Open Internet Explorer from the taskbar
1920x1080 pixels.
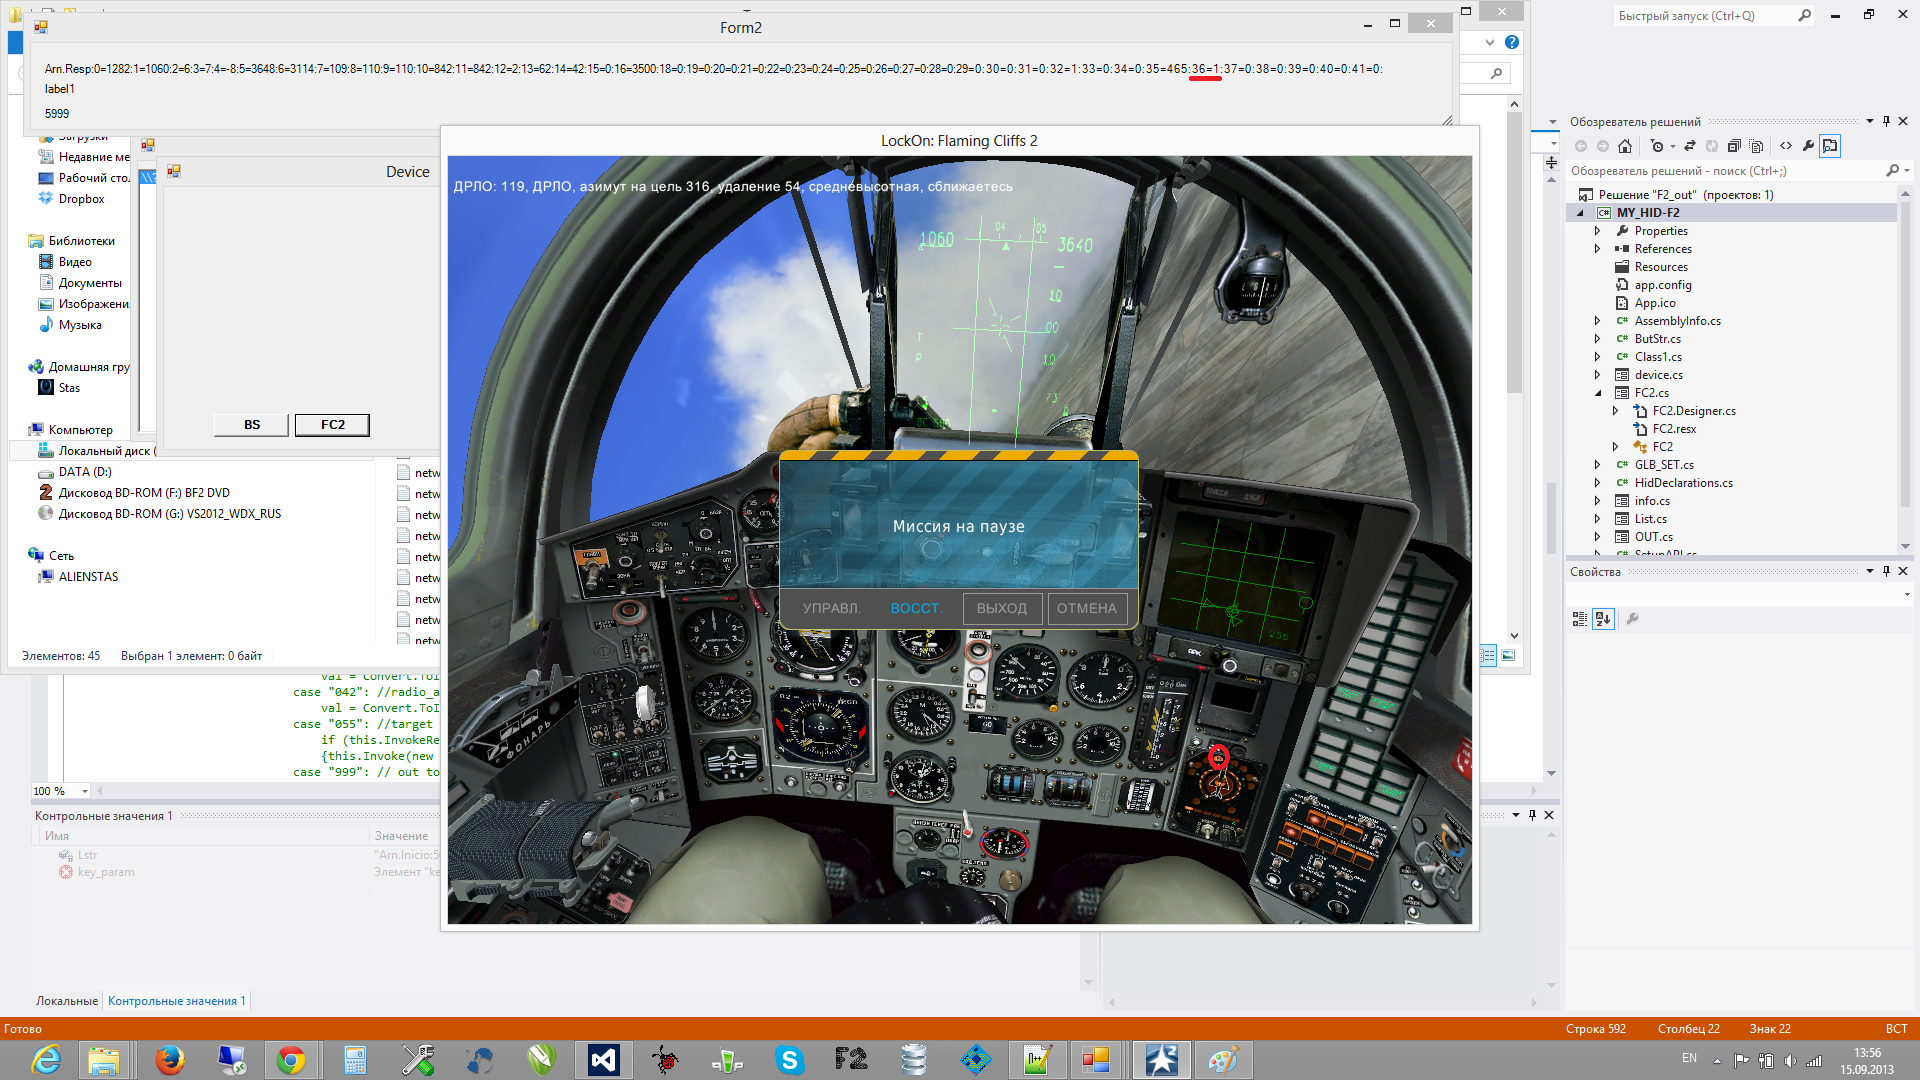[46, 1060]
